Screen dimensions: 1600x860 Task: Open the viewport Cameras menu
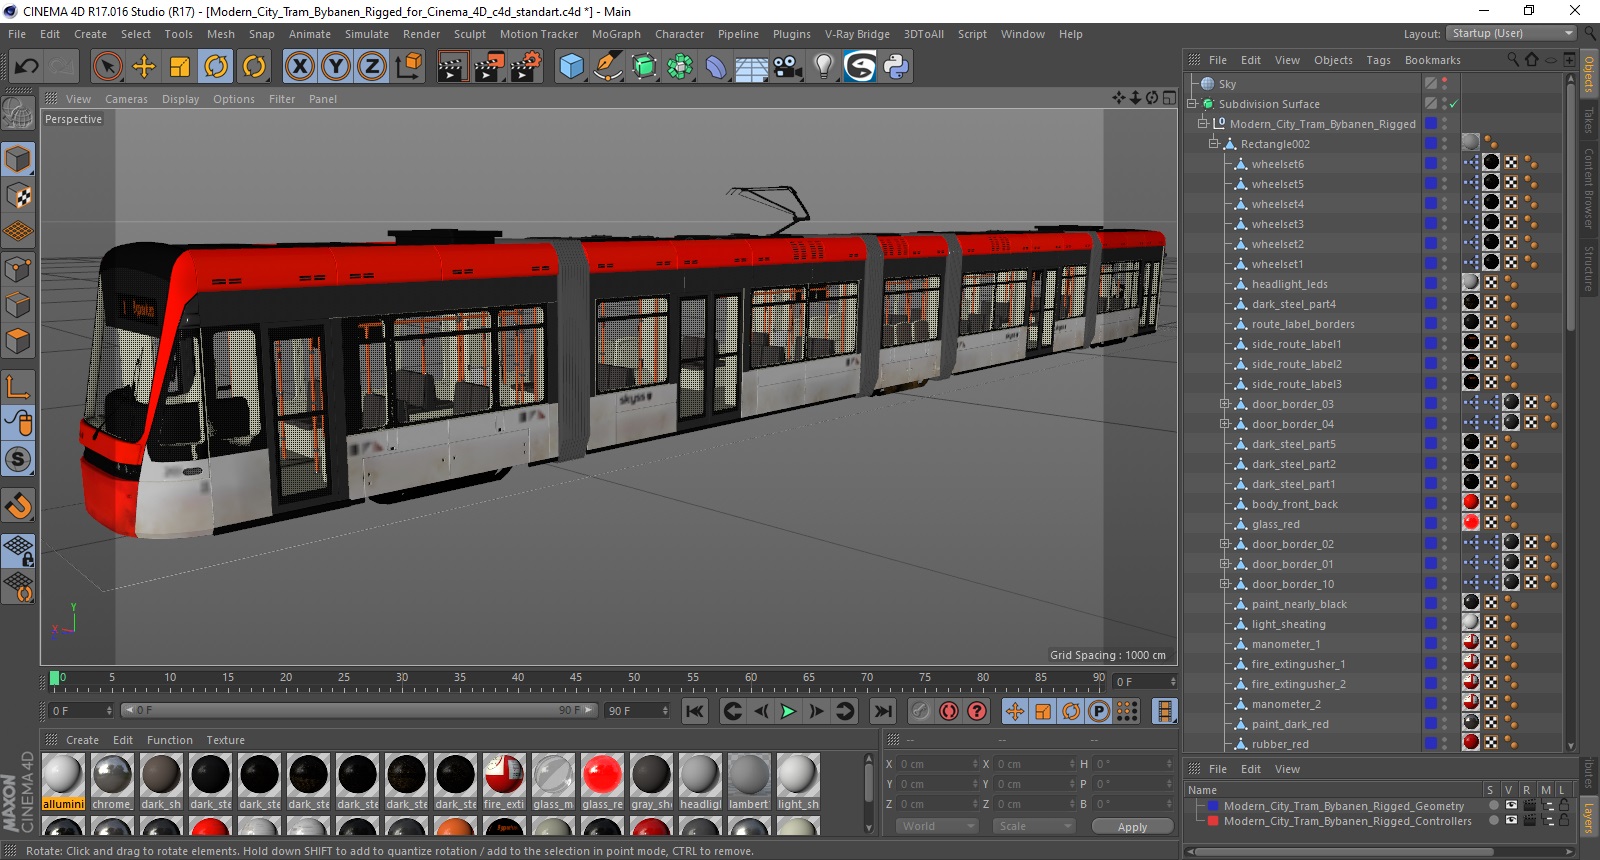126,99
